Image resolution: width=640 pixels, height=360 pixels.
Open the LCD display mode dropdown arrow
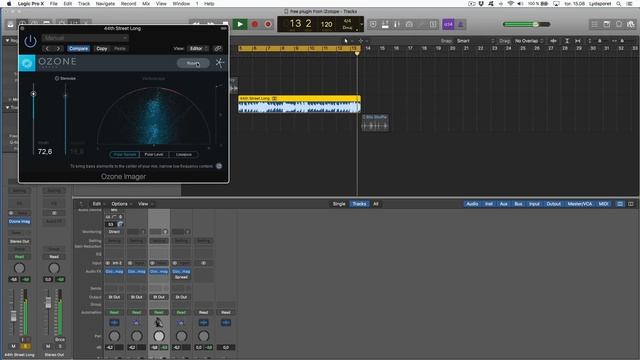(361, 24)
